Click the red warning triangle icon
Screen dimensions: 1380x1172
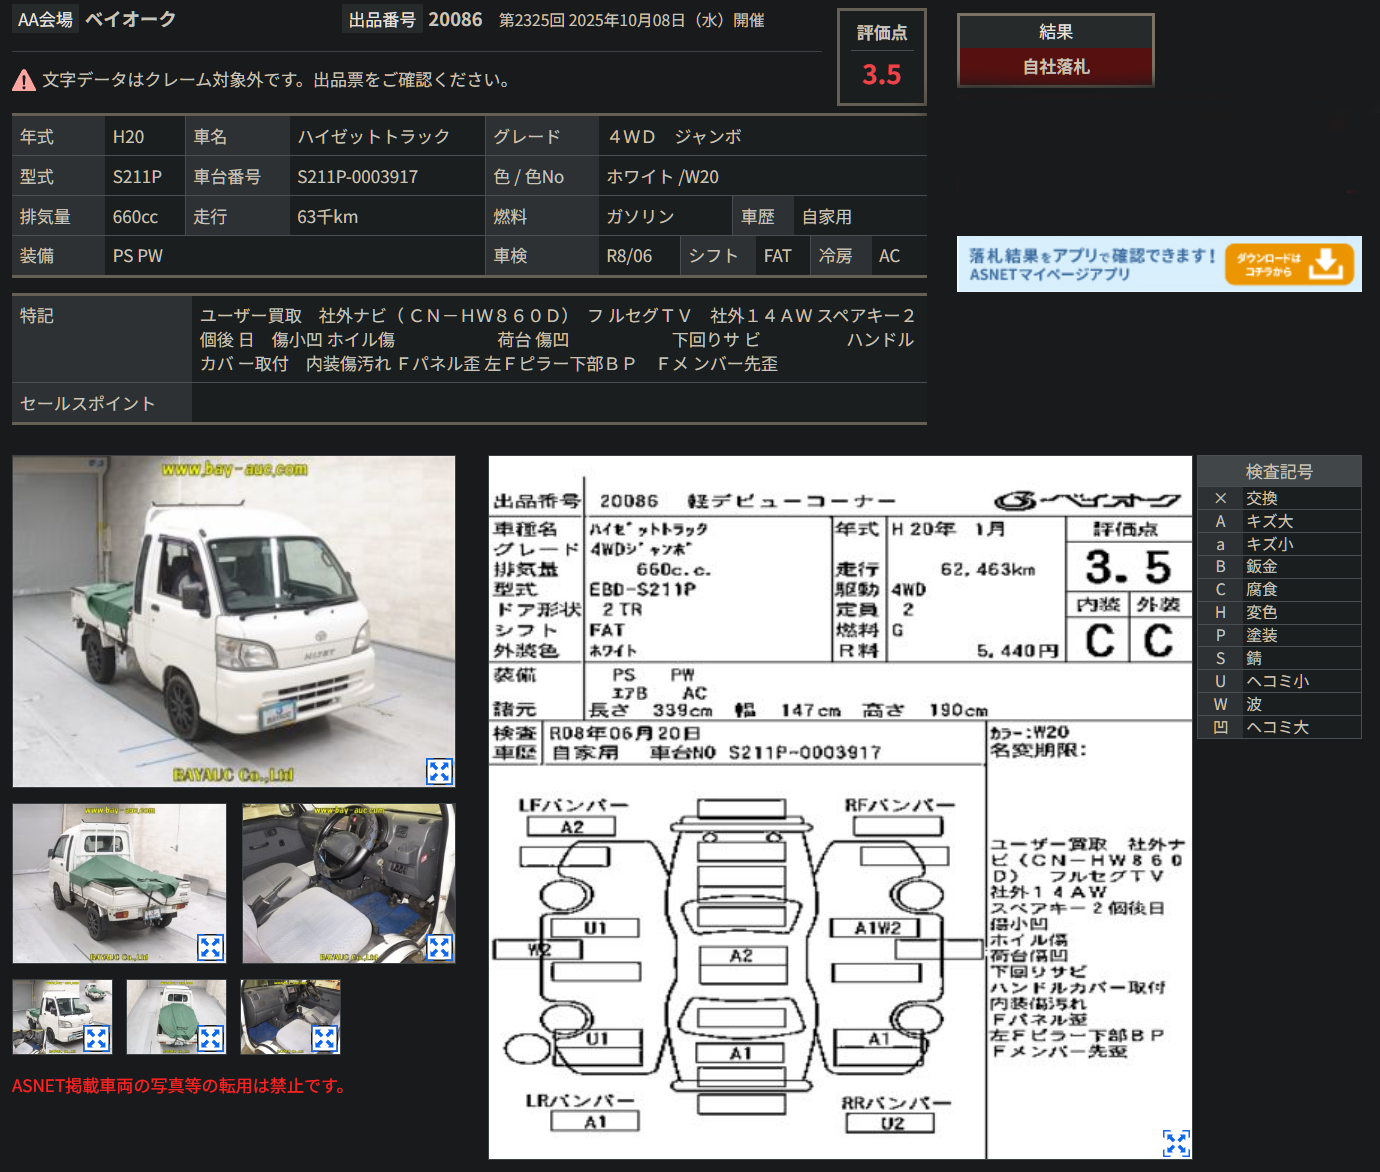pyautogui.click(x=24, y=81)
